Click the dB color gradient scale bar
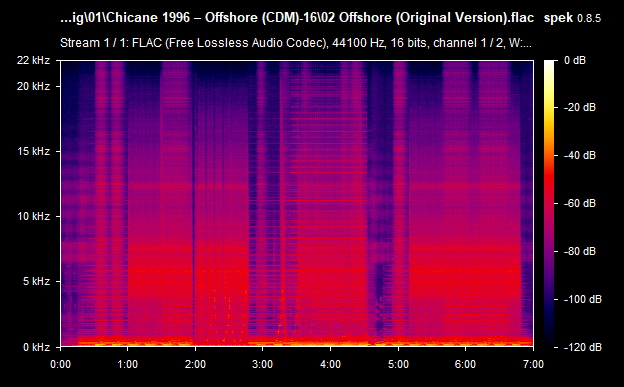The width and height of the screenshot is (624, 387). [549, 203]
